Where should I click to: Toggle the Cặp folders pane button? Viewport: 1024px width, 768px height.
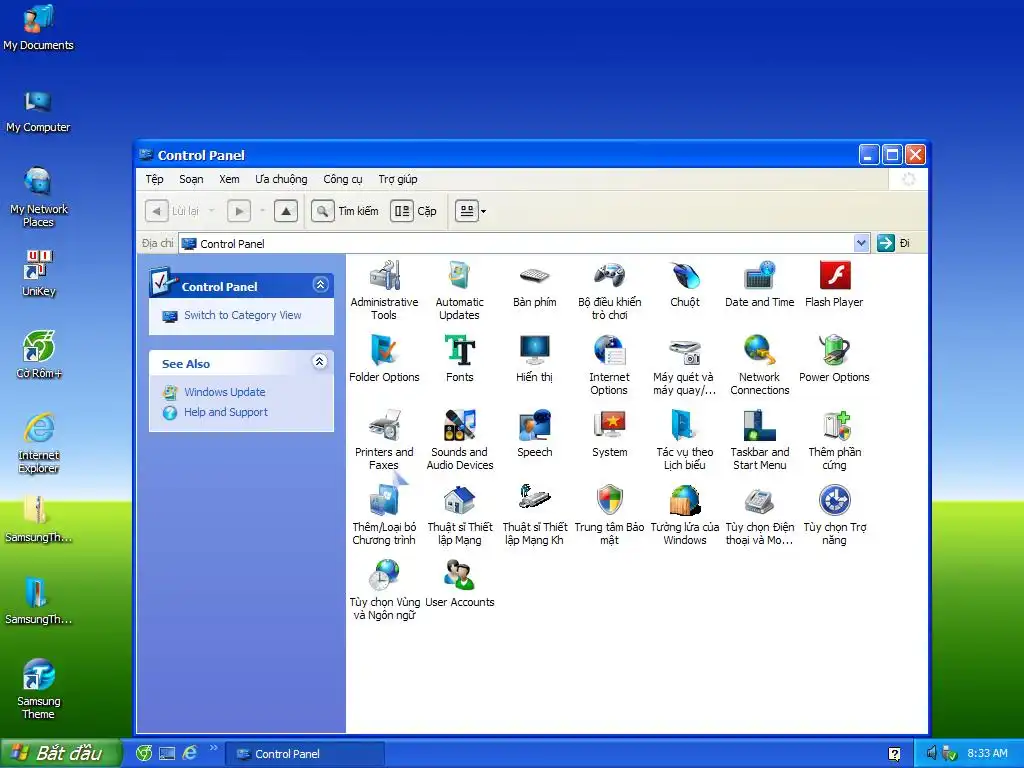(x=413, y=211)
